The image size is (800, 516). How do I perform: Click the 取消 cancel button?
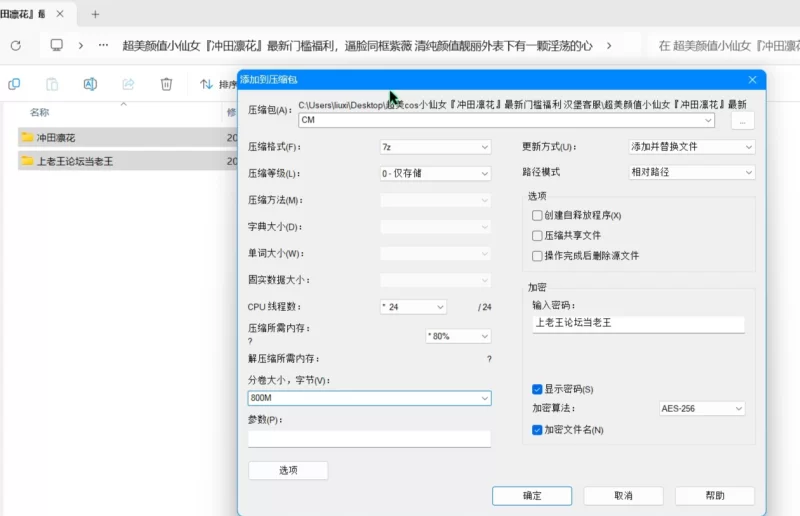[x=623, y=496]
